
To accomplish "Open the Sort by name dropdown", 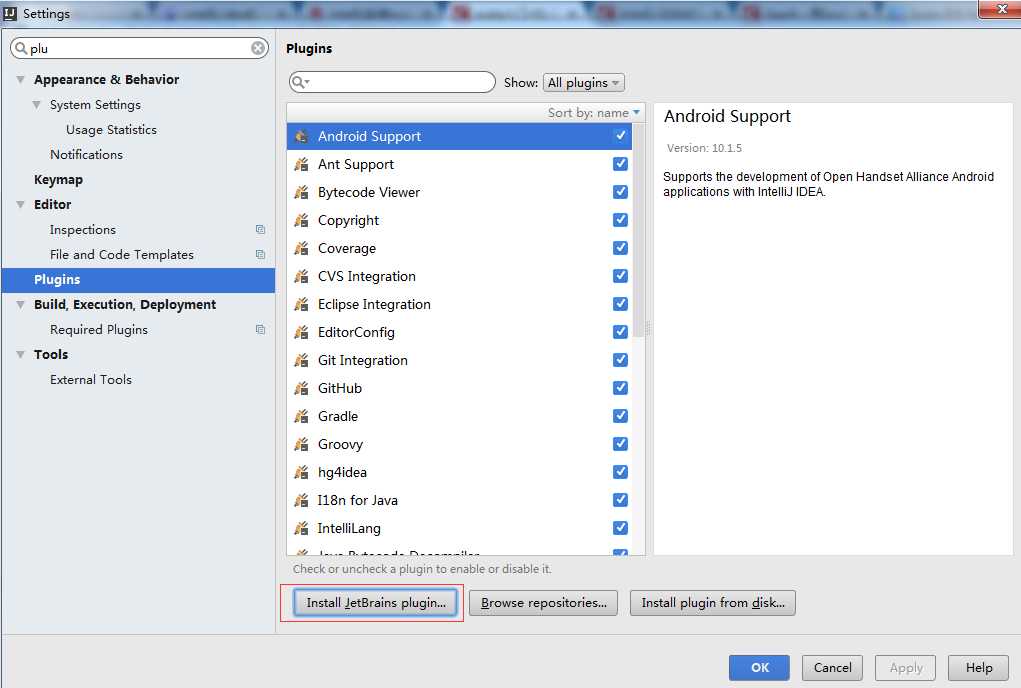I will (594, 113).
